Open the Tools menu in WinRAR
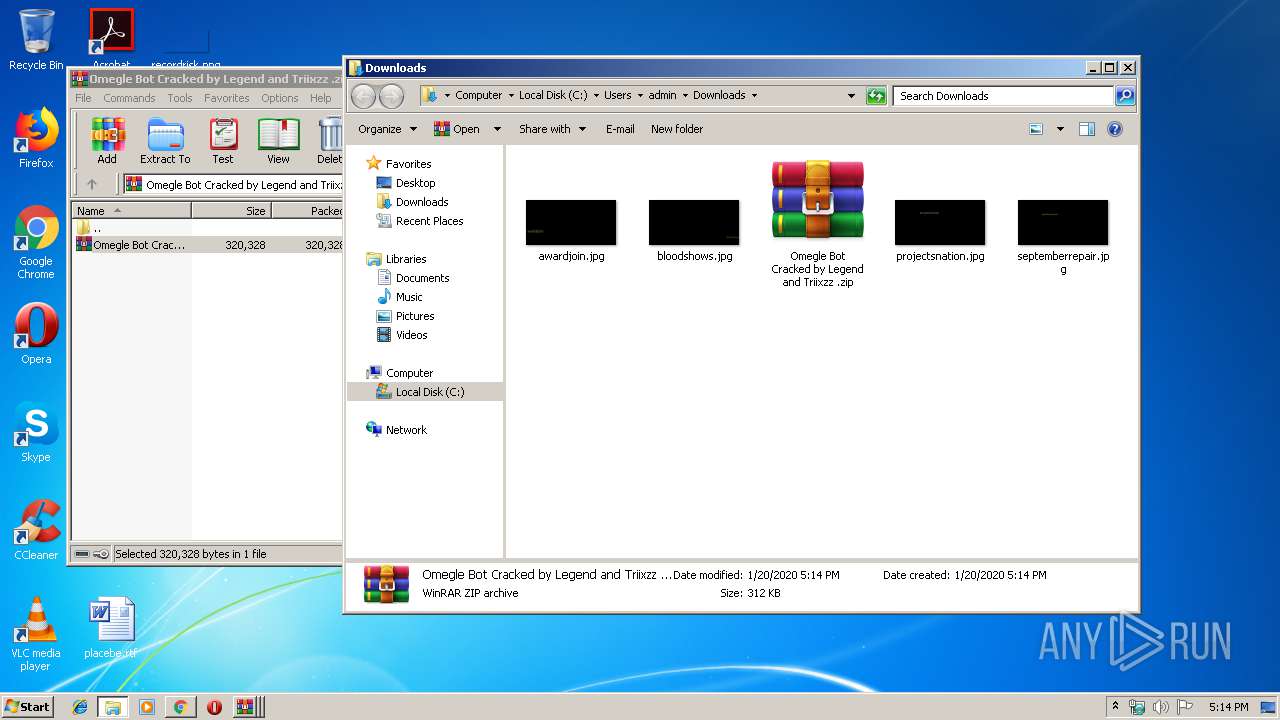Image resolution: width=1280 pixels, height=720 pixels. click(180, 98)
